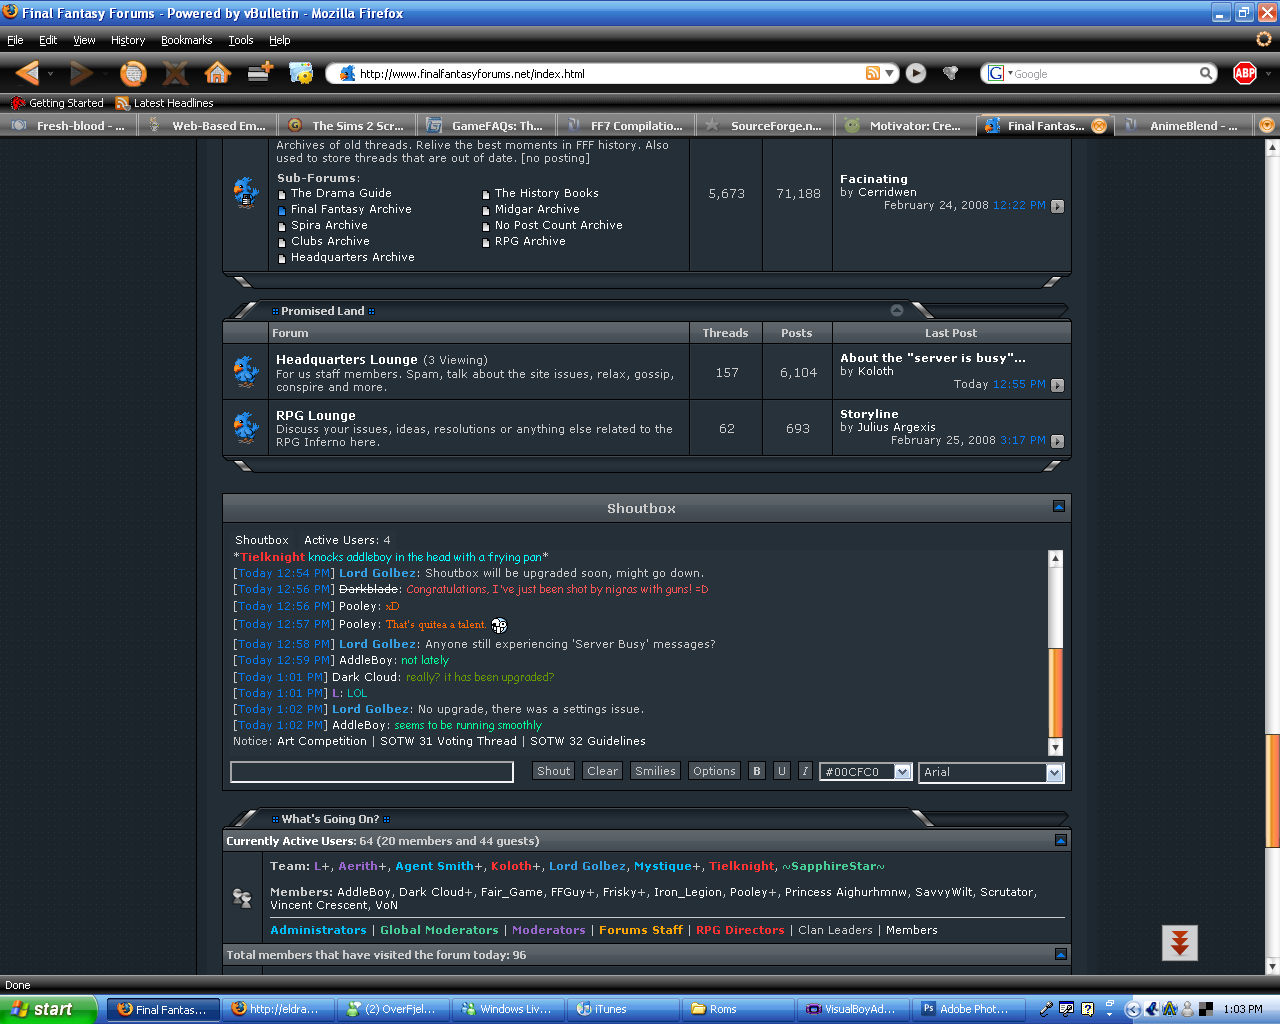Open the Bookmarks menu

coord(186,40)
